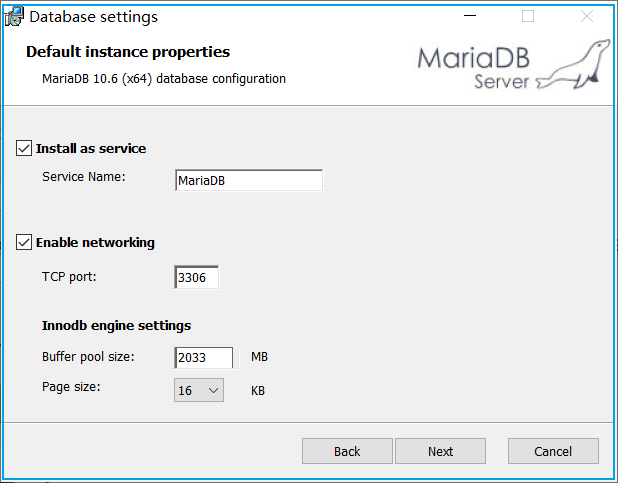Click the 'TCP port:' label
This screenshot has width=618, height=483.
click(x=69, y=277)
